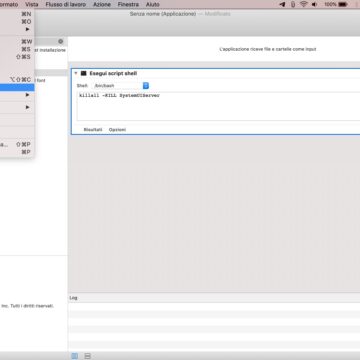
Task: Open the Wi-Fi status icon
Action: click(x=303, y=4)
